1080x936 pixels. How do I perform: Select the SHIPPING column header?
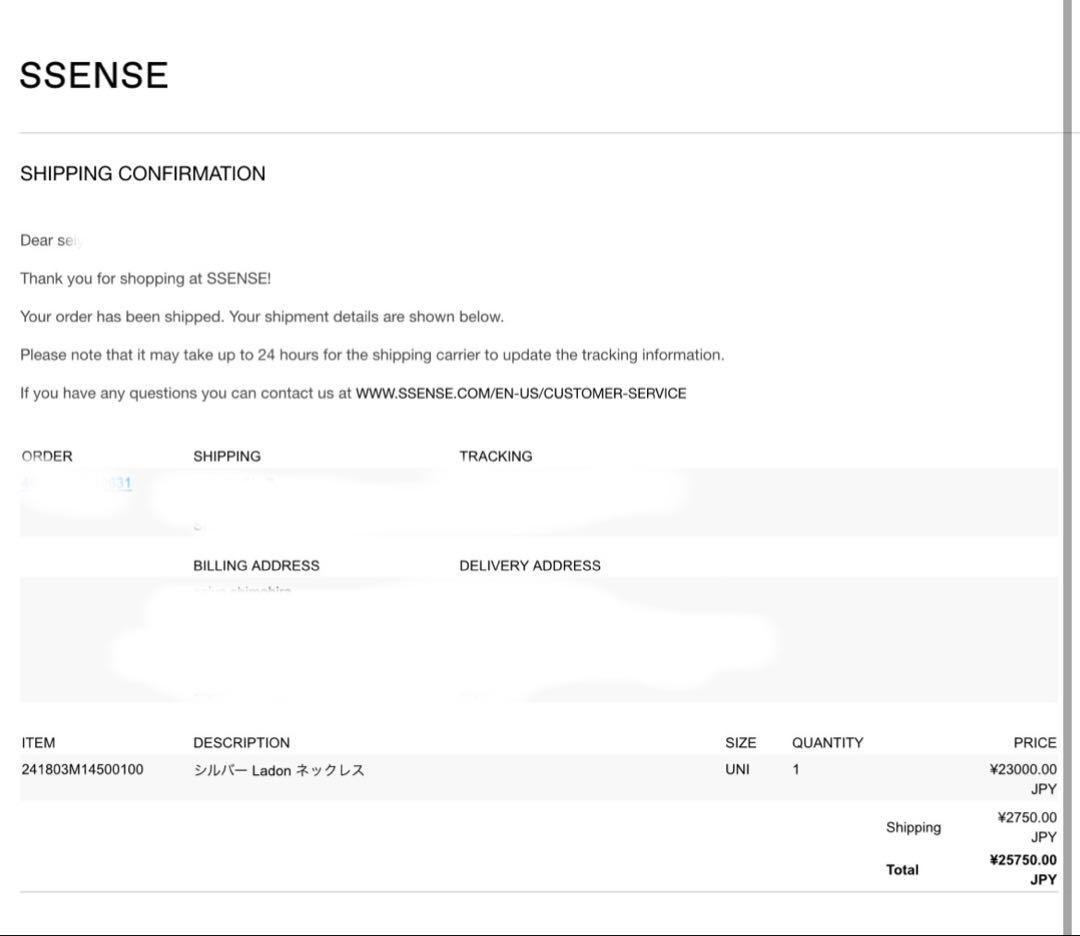tap(227, 456)
